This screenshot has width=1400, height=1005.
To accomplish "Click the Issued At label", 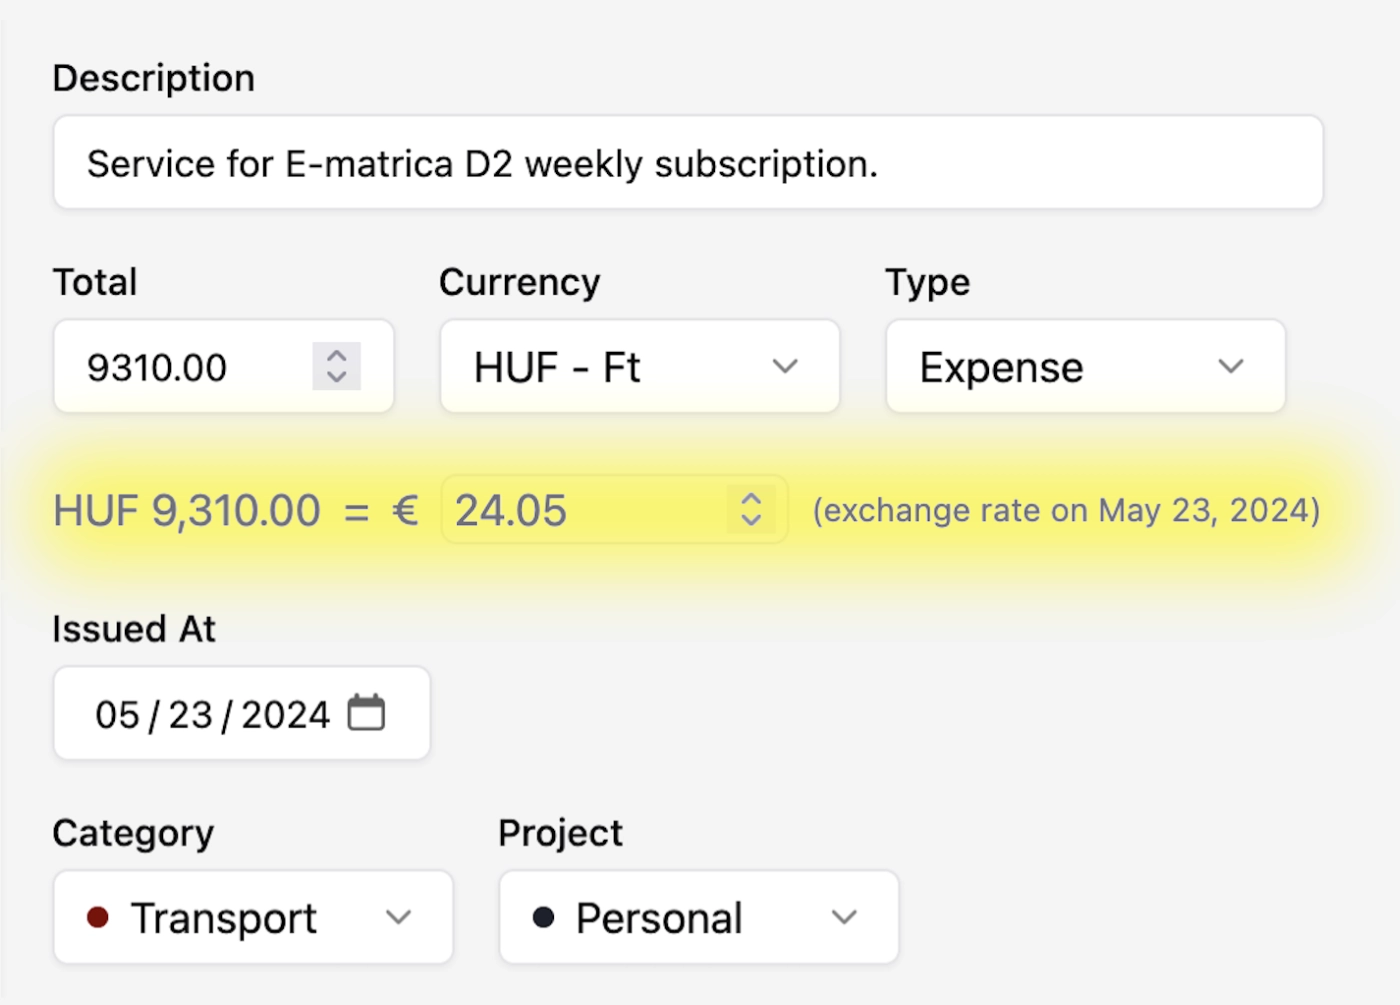I will tap(134, 629).
